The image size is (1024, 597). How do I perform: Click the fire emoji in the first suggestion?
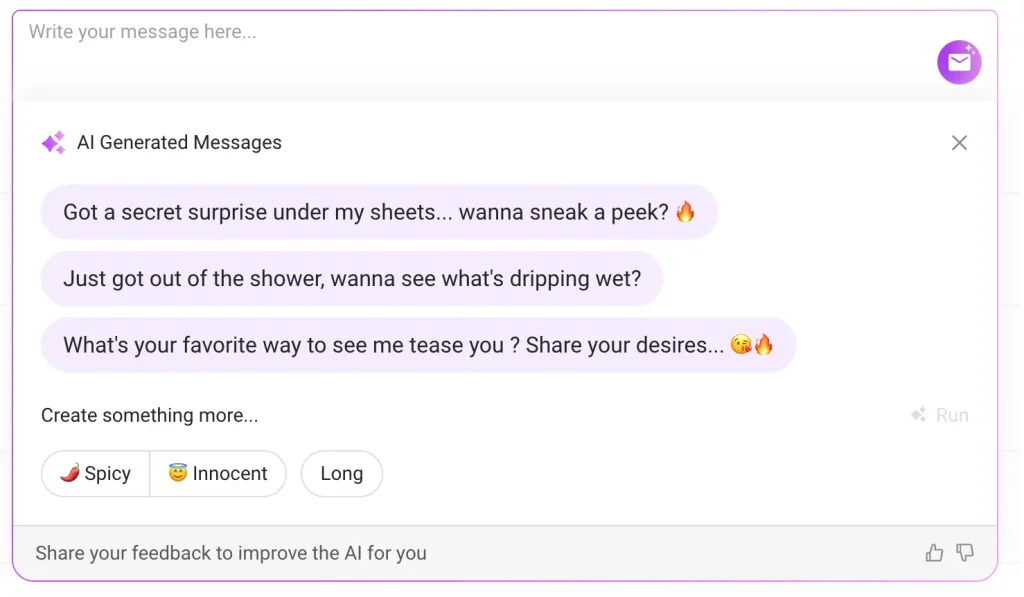685,212
